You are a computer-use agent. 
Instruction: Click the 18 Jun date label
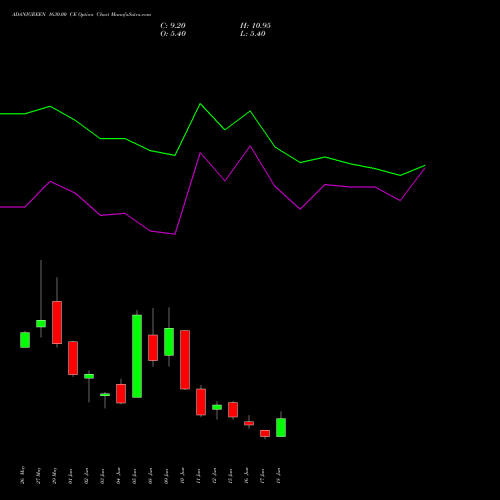click(x=279, y=476)
